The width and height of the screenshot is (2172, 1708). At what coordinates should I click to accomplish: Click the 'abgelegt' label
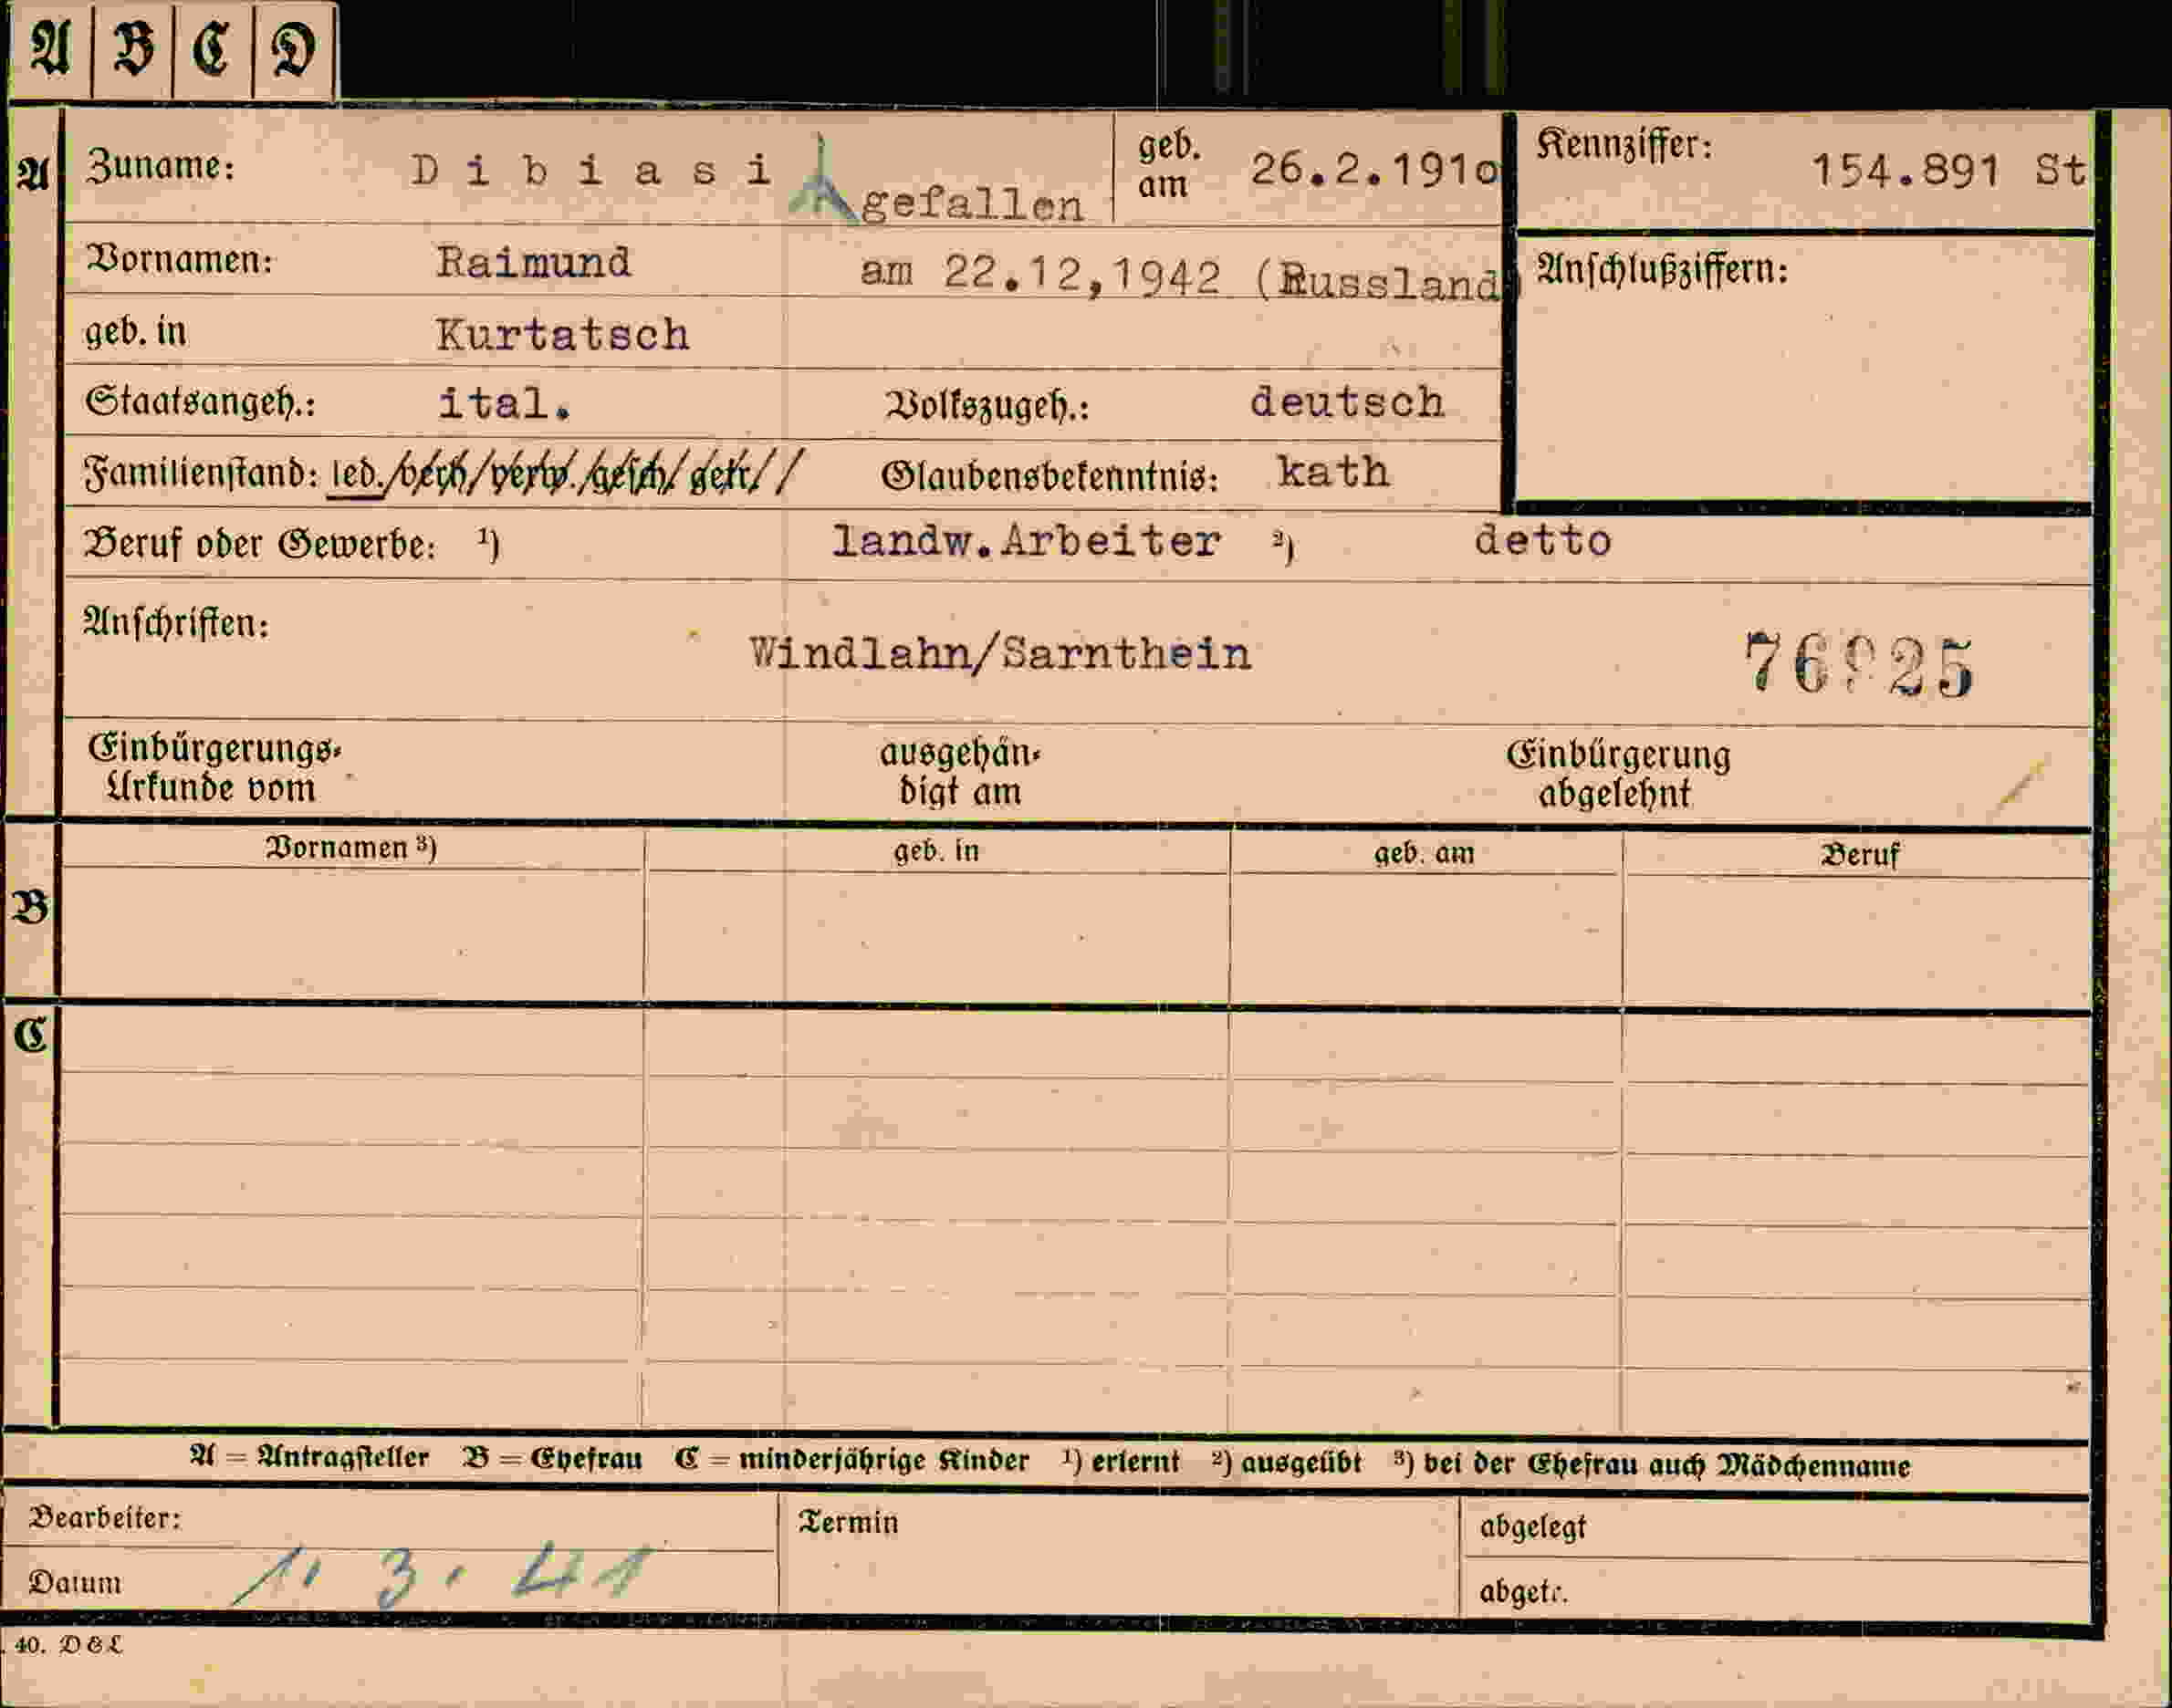[x=1533, y=1527]
